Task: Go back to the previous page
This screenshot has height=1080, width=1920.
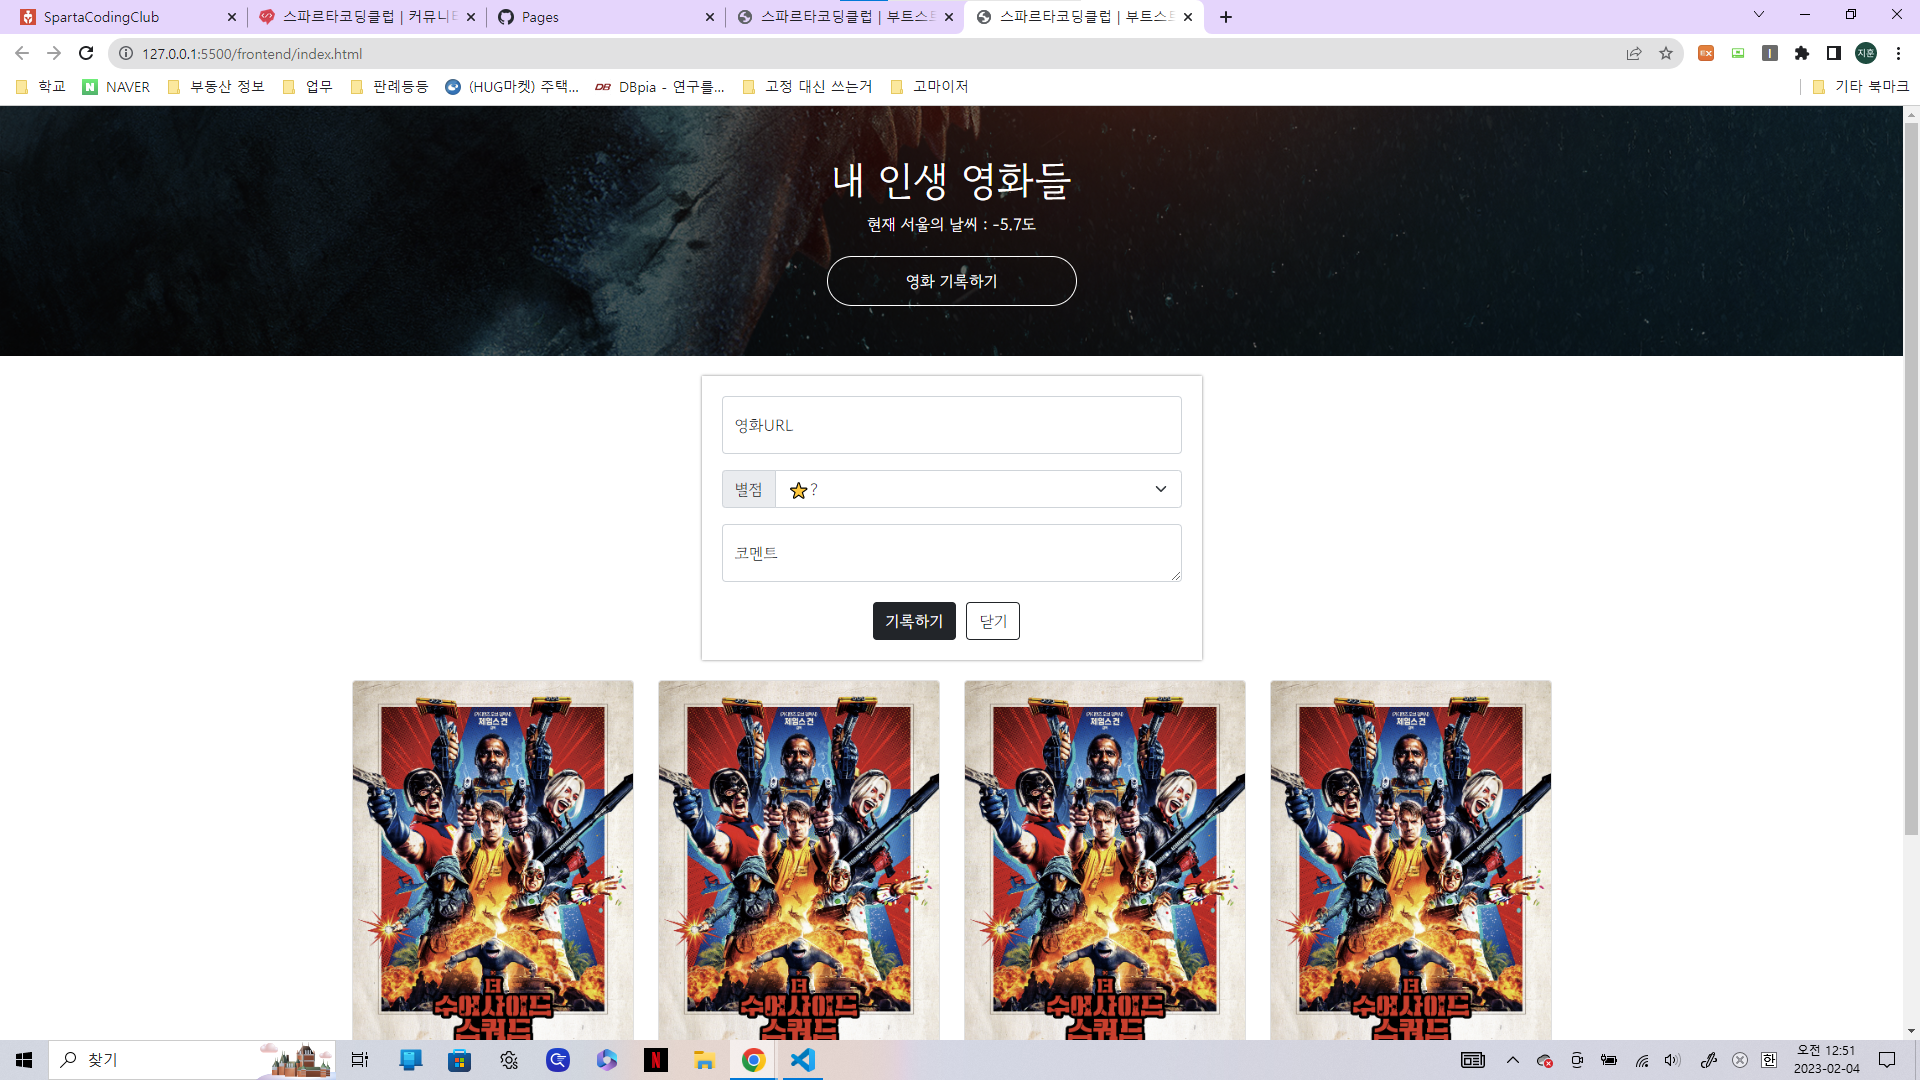Action: [x=22, y=53]
